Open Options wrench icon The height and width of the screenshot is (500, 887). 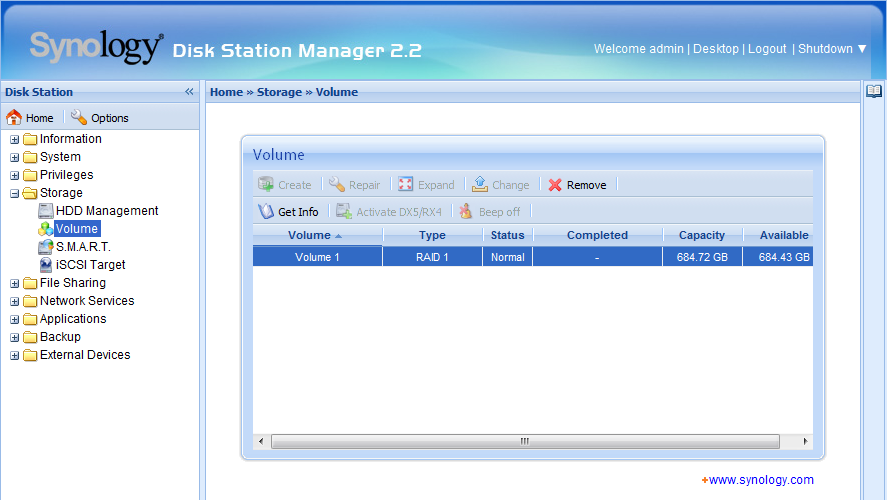tap(79, 117)
